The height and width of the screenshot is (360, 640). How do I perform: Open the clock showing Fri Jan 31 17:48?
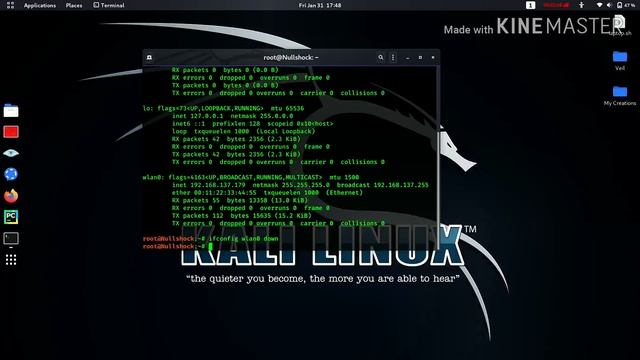coord(320,5)
